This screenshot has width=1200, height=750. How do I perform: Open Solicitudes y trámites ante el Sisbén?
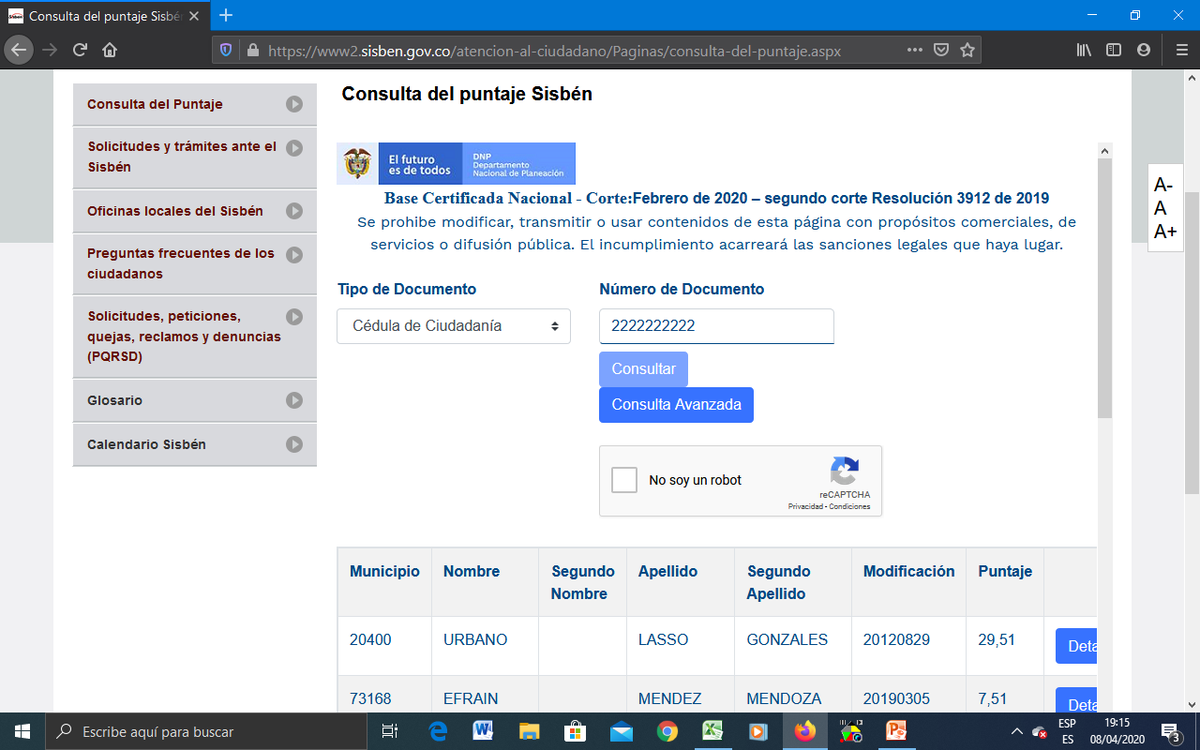tap(195, 157)
